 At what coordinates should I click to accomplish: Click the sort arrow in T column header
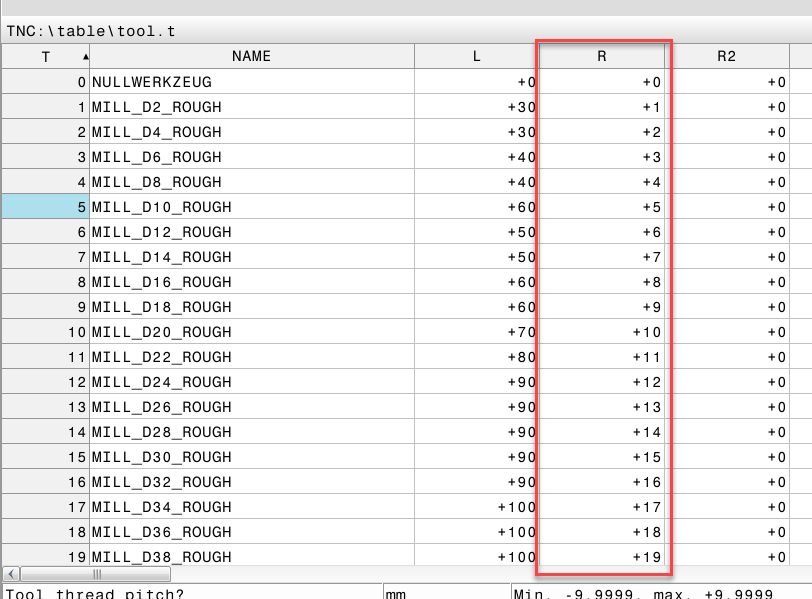coord(84,56)
